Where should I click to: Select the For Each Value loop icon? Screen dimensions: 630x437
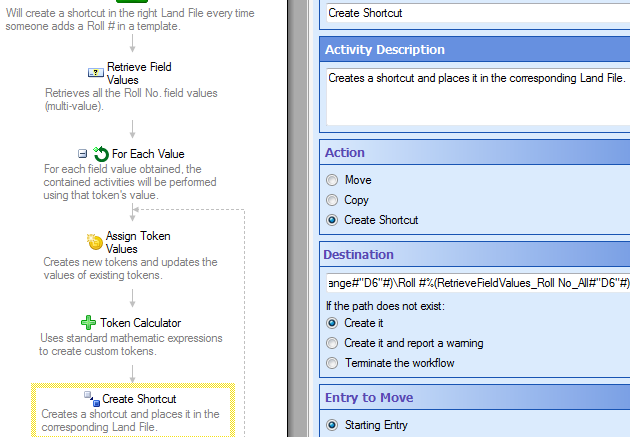point(101,154)
